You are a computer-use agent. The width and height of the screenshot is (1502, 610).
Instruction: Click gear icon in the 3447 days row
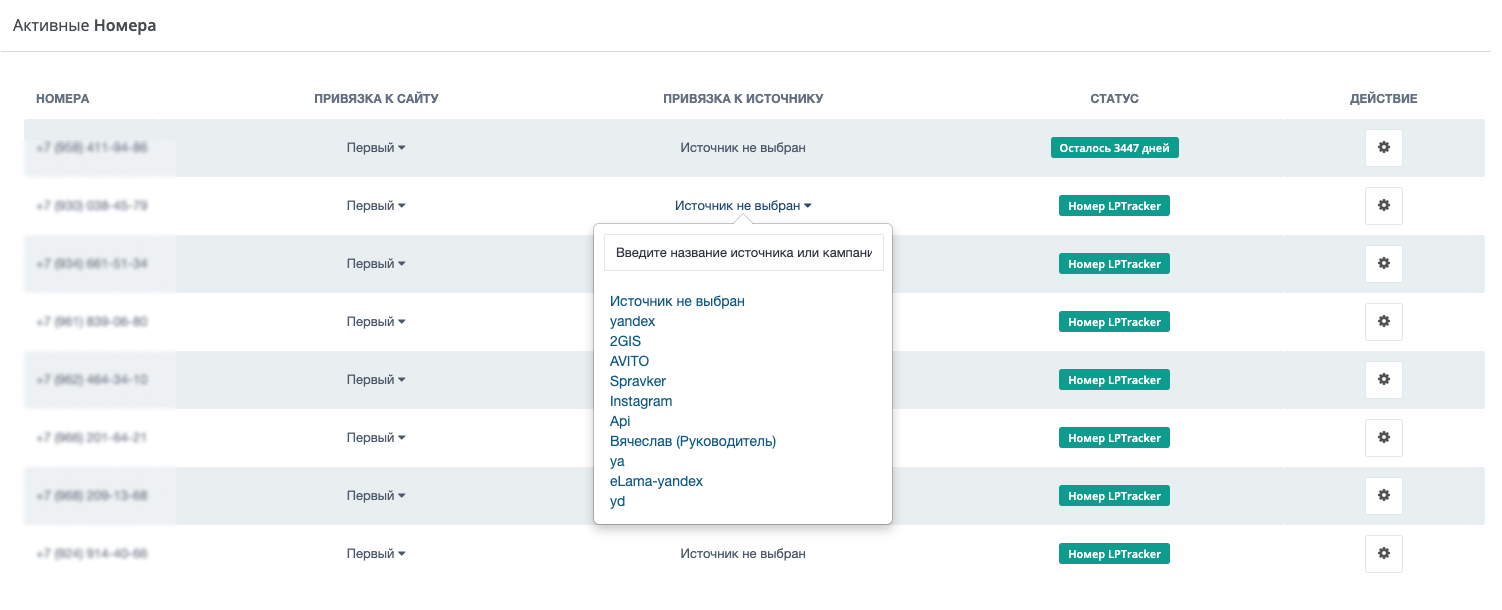1384,148
